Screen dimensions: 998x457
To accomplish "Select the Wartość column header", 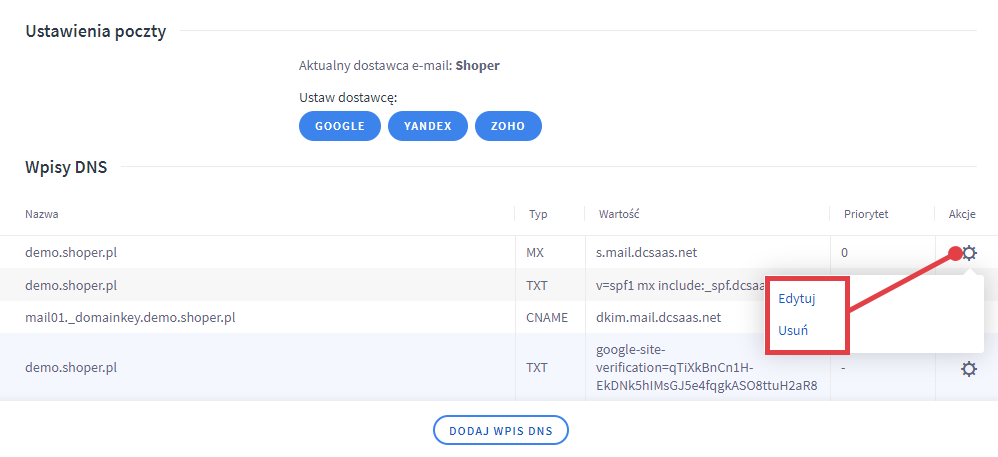I will click(x=618, y=214).
